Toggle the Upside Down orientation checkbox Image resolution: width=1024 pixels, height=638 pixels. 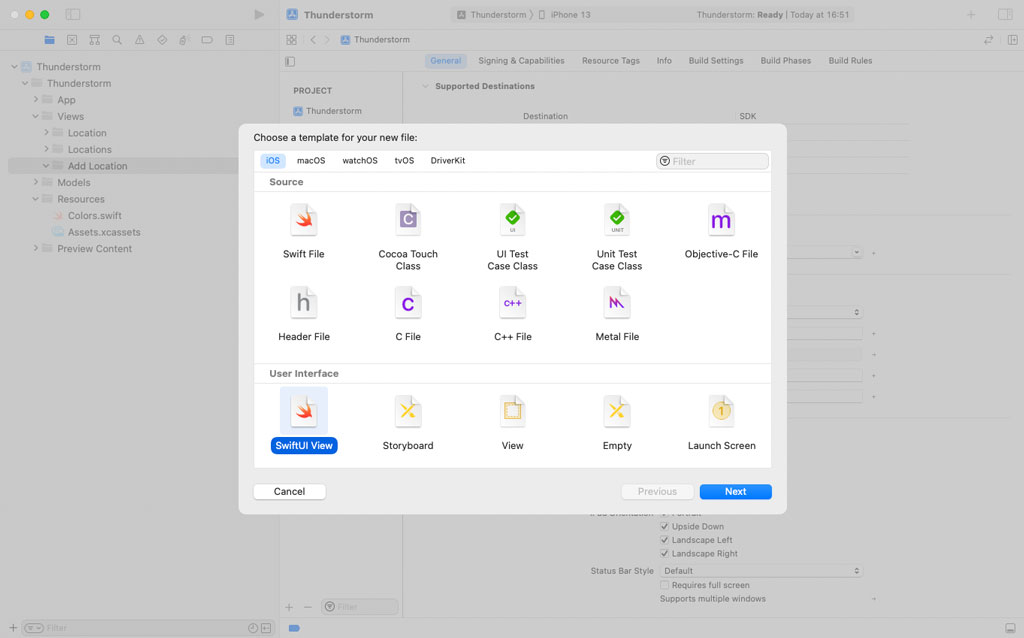(x=664, y=526)
